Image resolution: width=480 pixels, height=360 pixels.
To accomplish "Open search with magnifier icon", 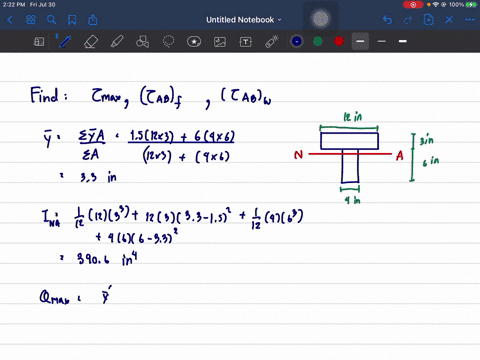I will click(51, 20).
